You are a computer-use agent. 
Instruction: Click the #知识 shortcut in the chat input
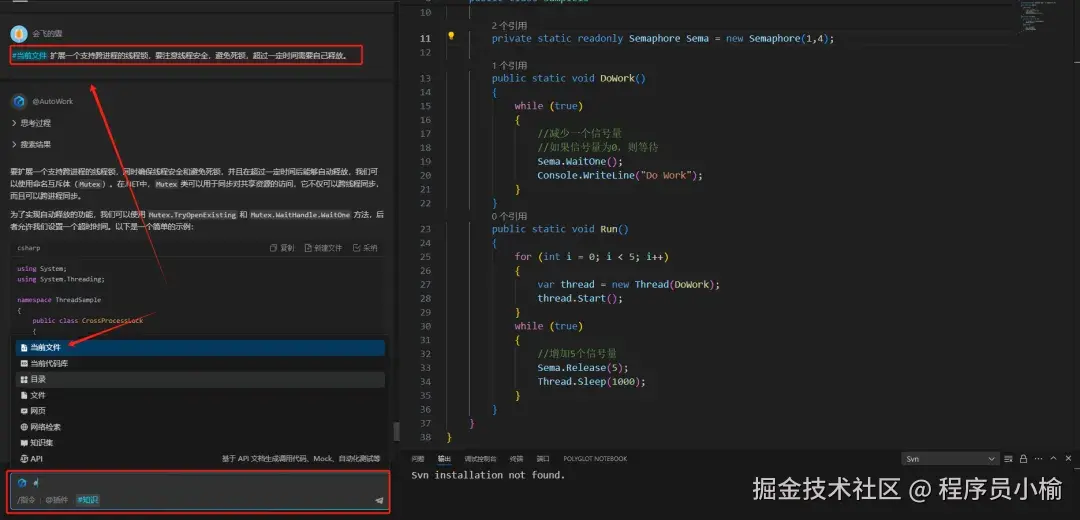[87, 500]
